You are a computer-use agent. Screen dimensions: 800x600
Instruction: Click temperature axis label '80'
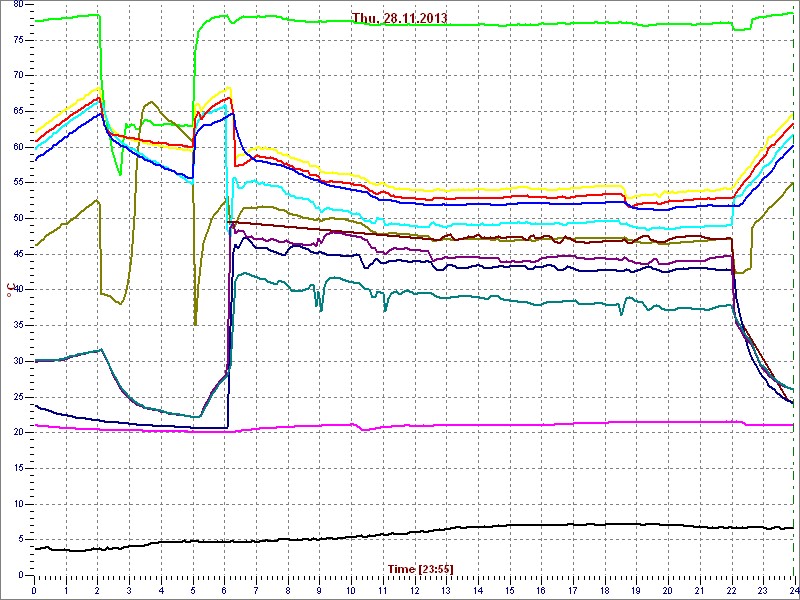click(18, 5)
